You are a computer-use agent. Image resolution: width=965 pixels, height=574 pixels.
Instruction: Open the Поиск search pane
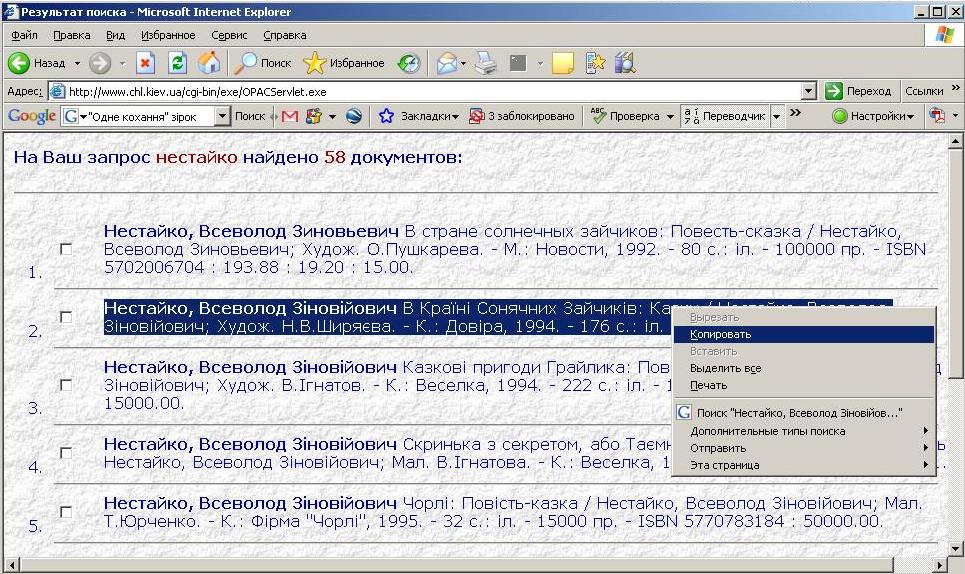[x=264, y=63]
